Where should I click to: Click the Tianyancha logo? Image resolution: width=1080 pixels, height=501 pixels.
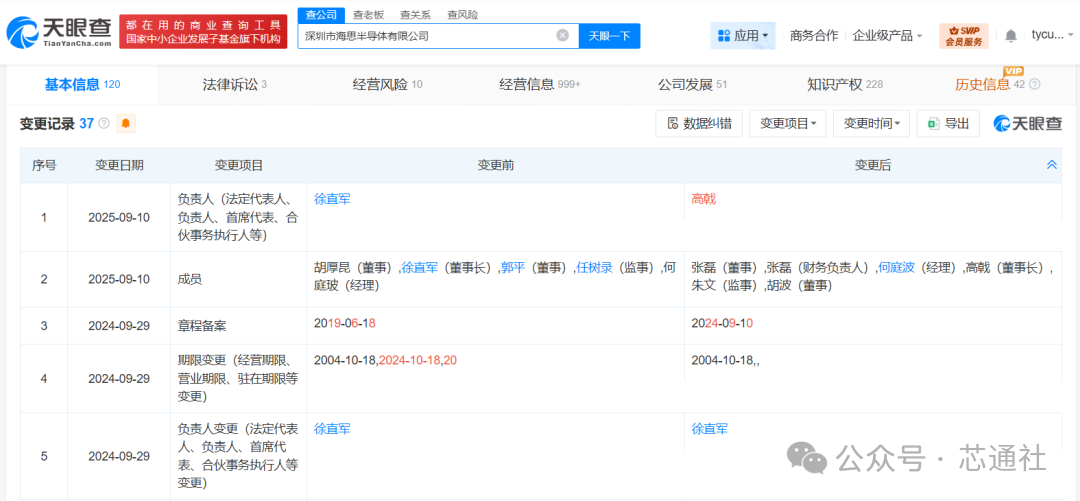(58, 32)
